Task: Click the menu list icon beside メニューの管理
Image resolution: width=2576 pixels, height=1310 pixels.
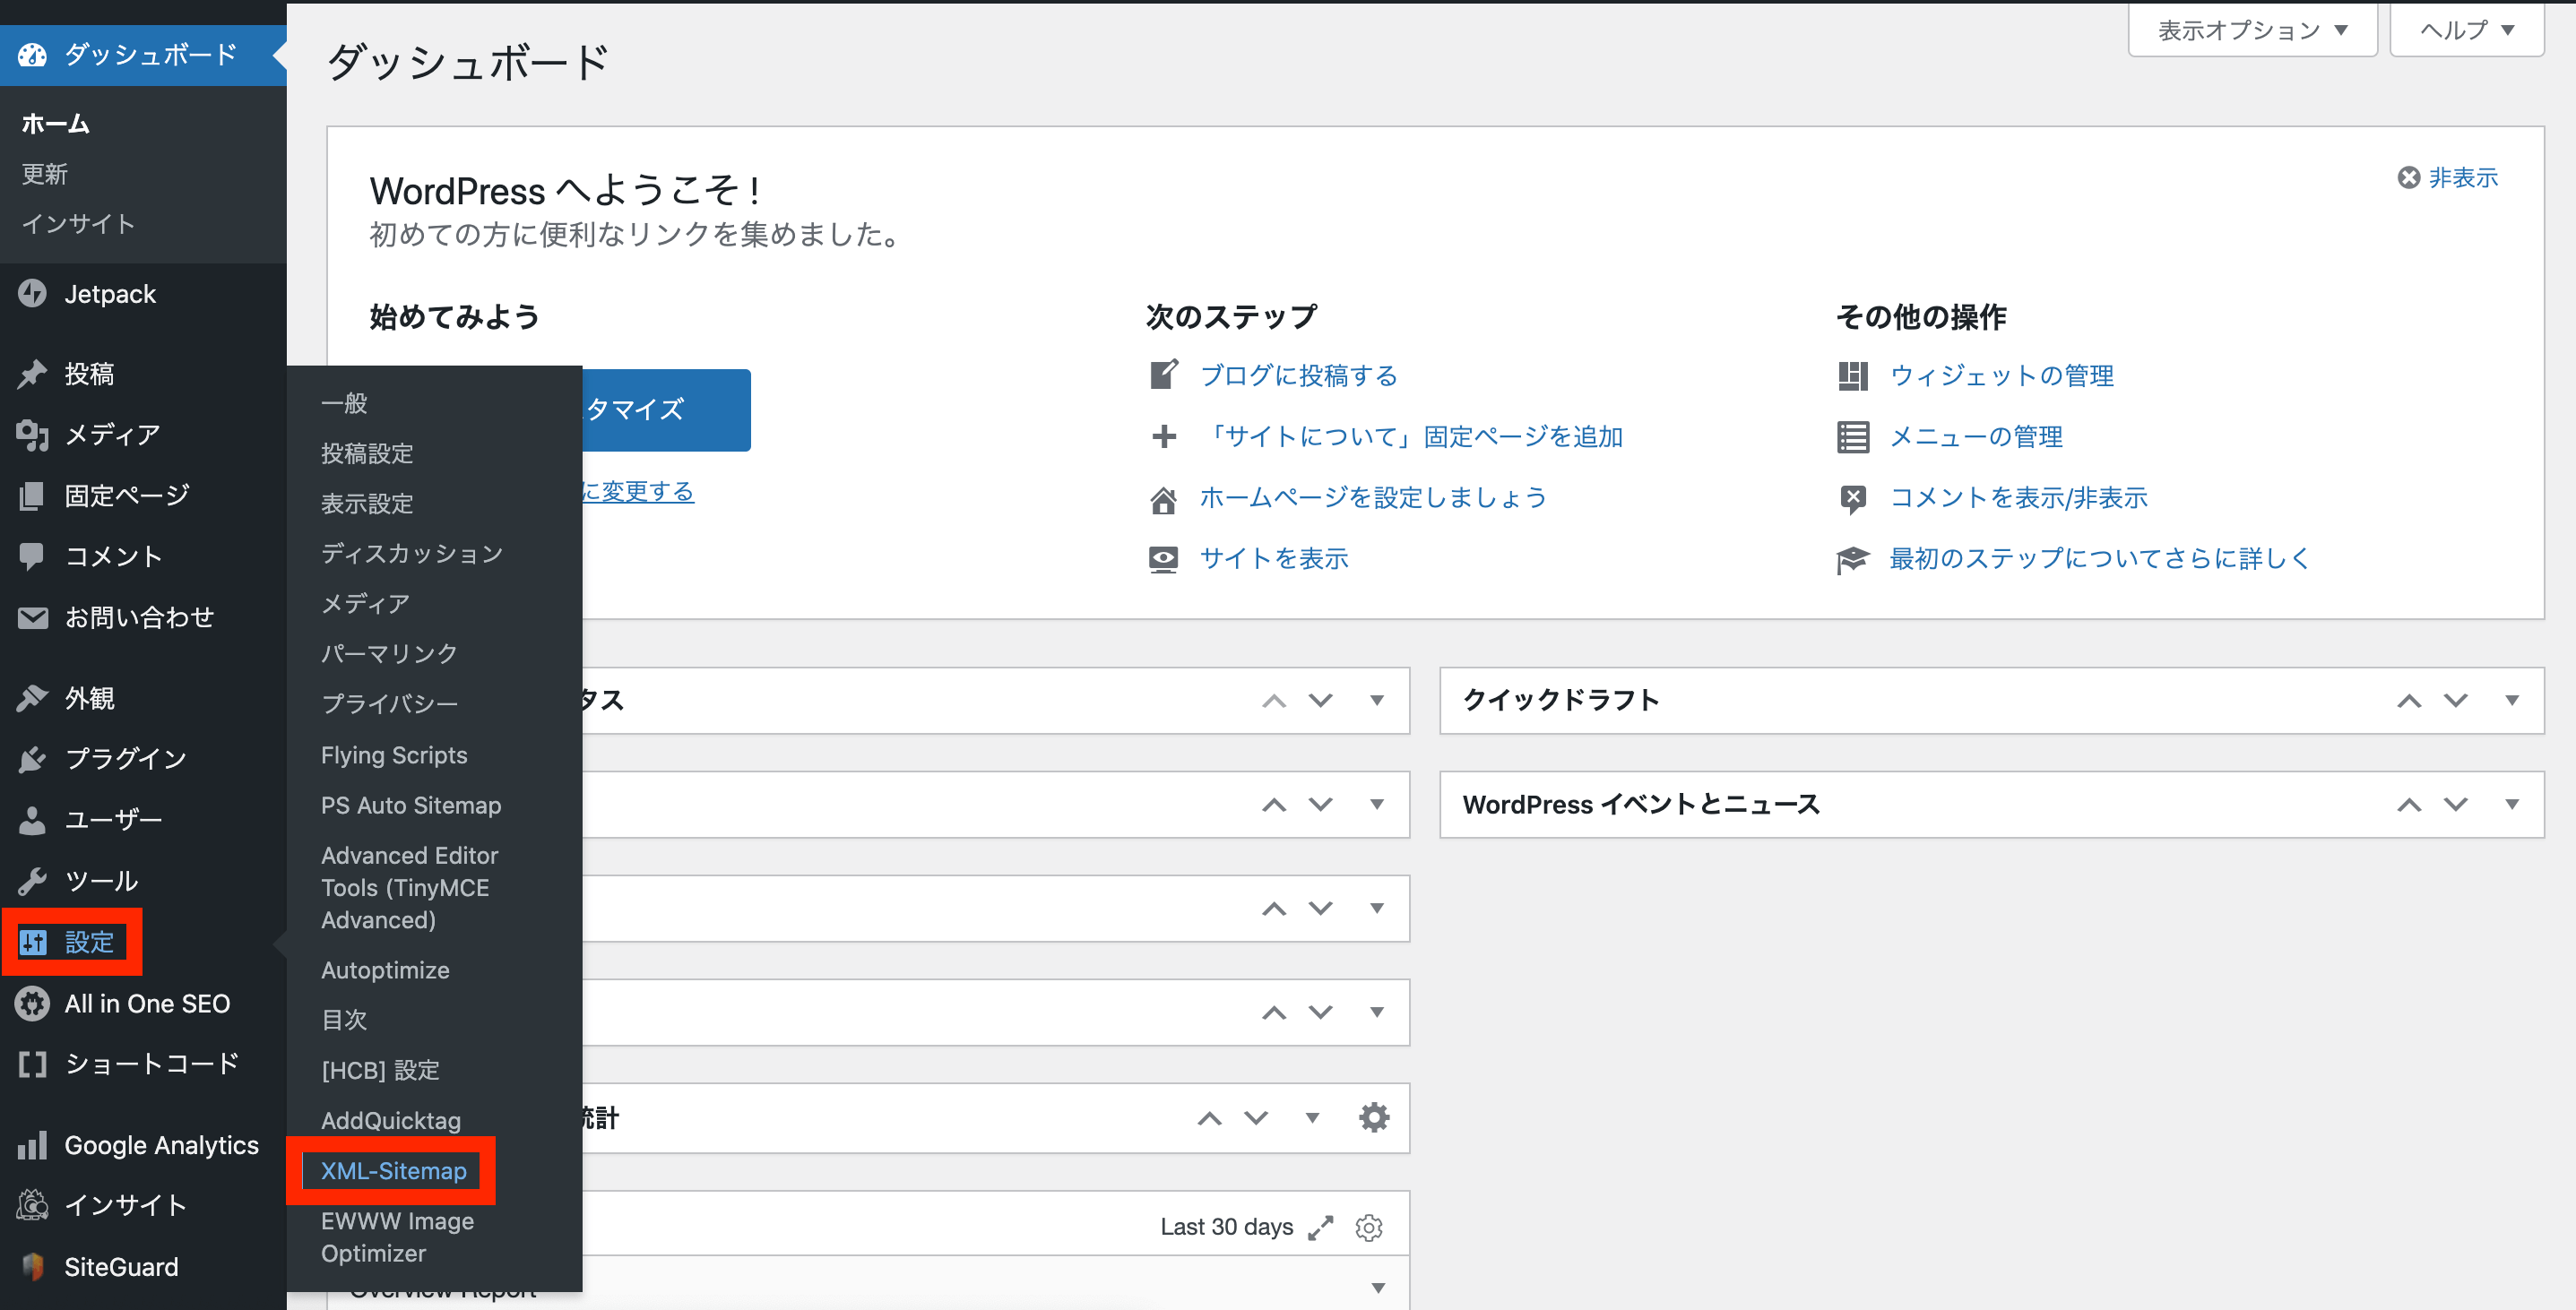Action: [1852, 437]
